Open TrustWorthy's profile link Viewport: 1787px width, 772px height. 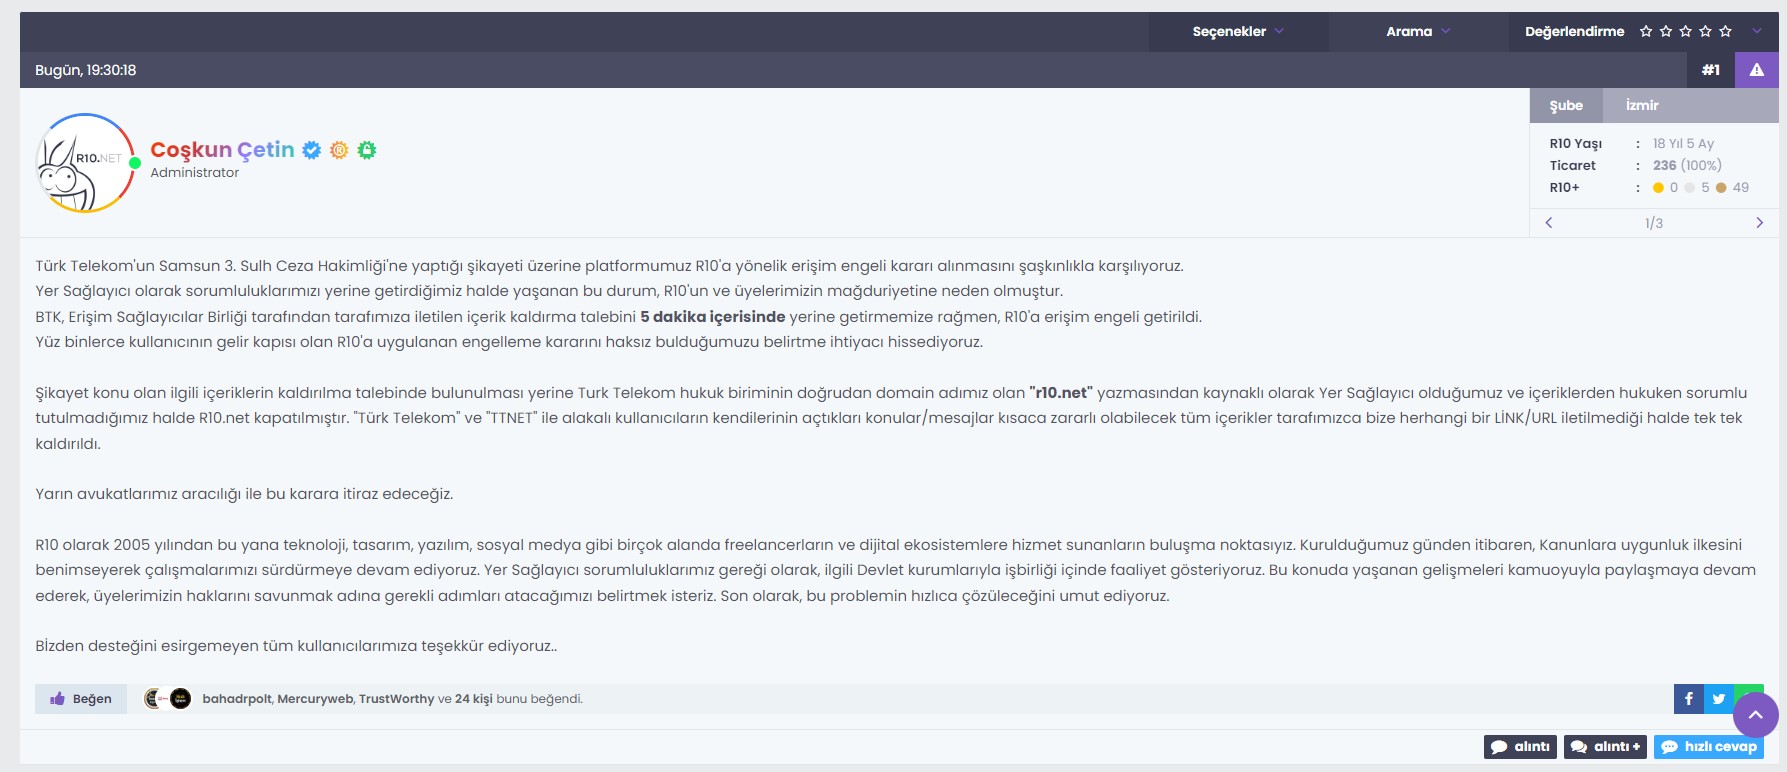(x=397, y=699)
